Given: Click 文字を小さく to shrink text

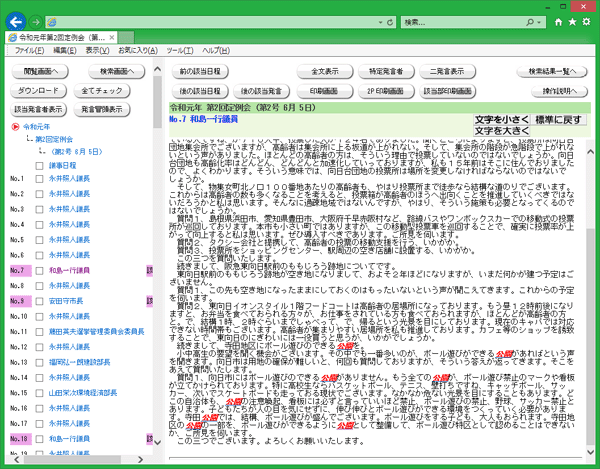Looking at the screenshot, I should click(502, 119).
